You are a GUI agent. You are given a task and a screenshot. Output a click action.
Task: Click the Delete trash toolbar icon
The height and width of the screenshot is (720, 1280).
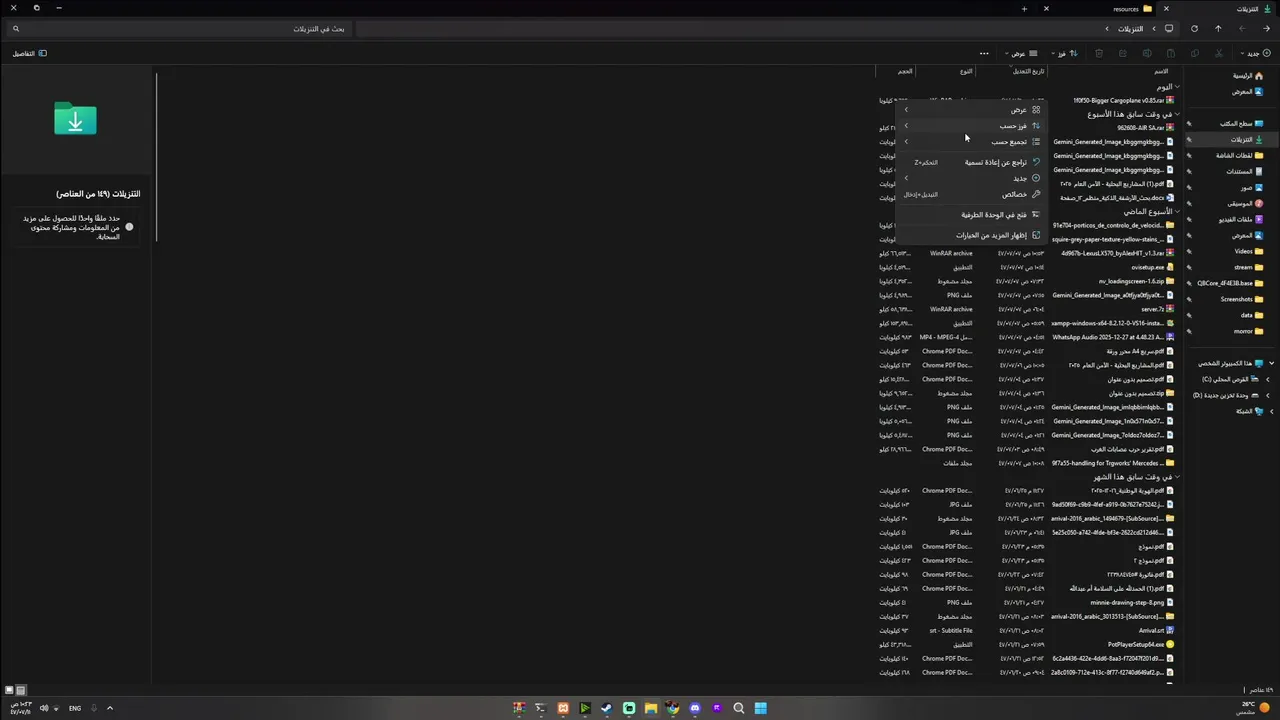(1099, 53)
